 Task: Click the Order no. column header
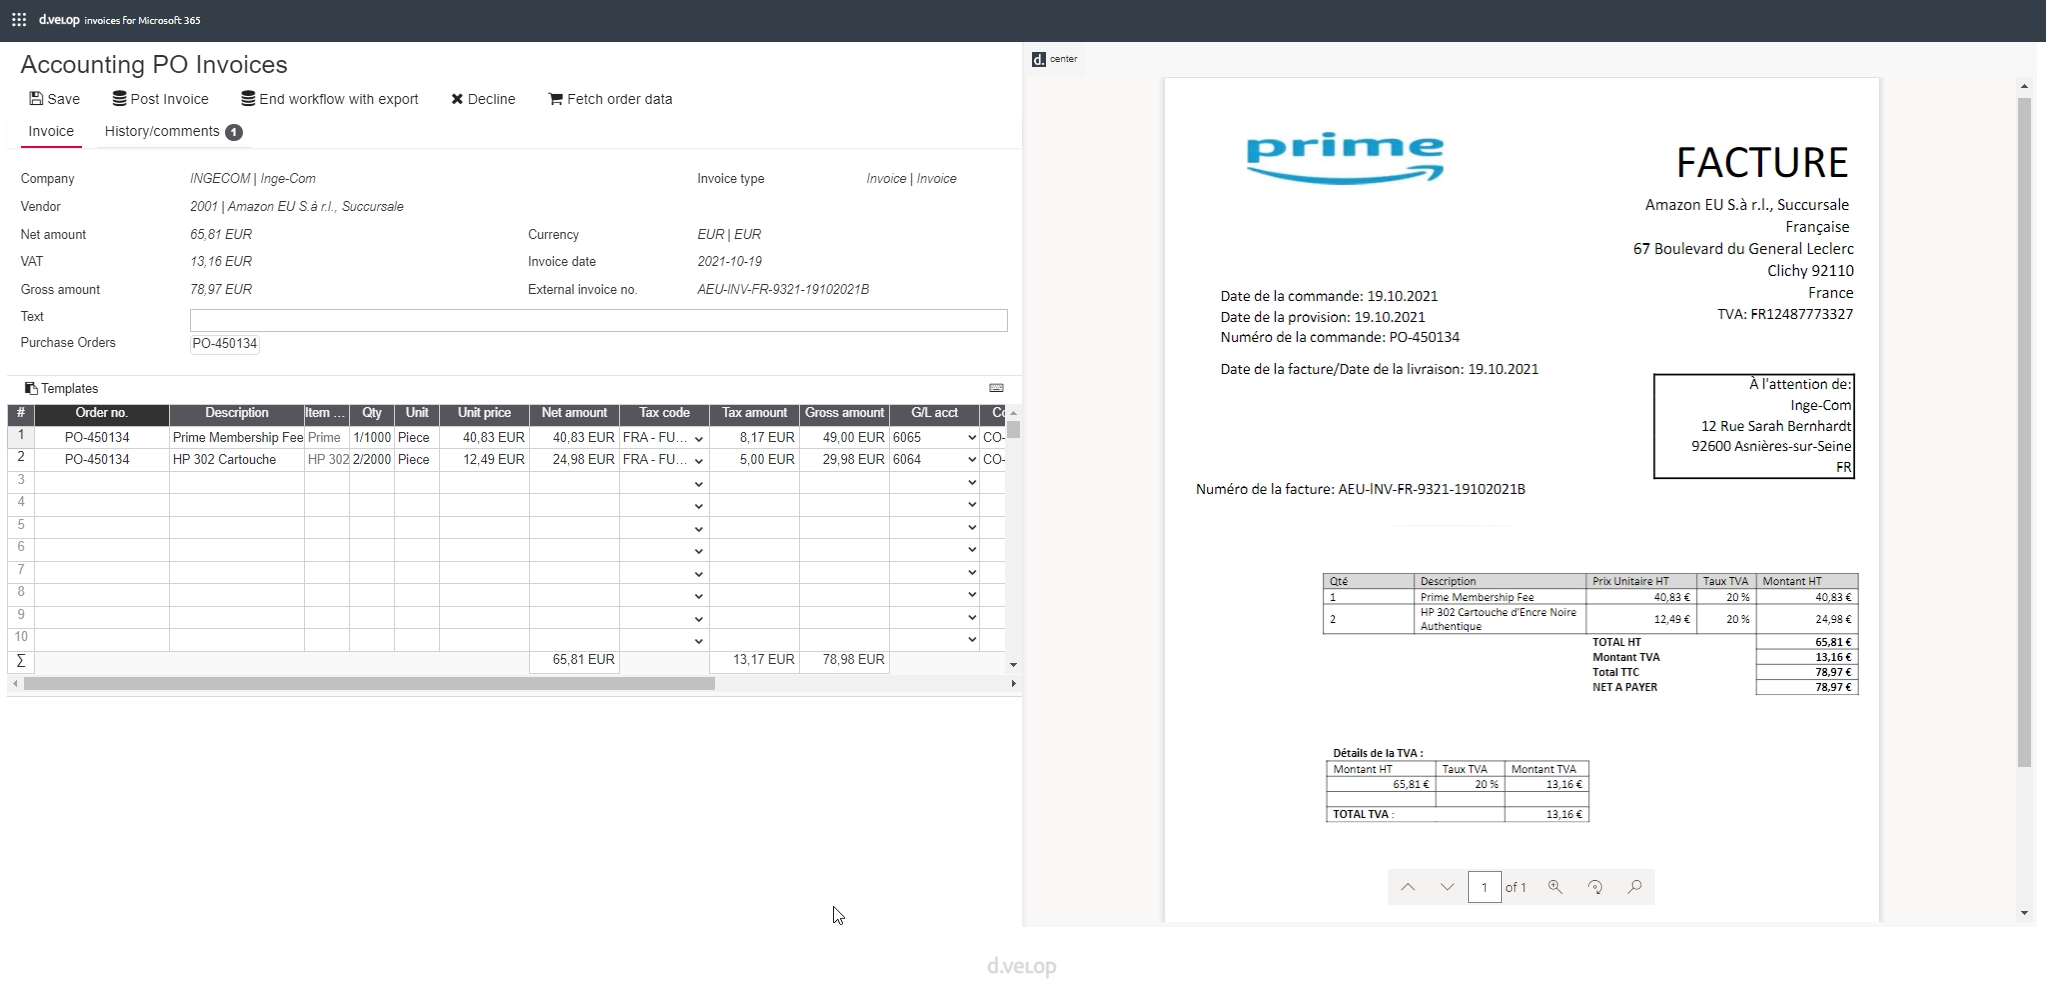[101, 413]
